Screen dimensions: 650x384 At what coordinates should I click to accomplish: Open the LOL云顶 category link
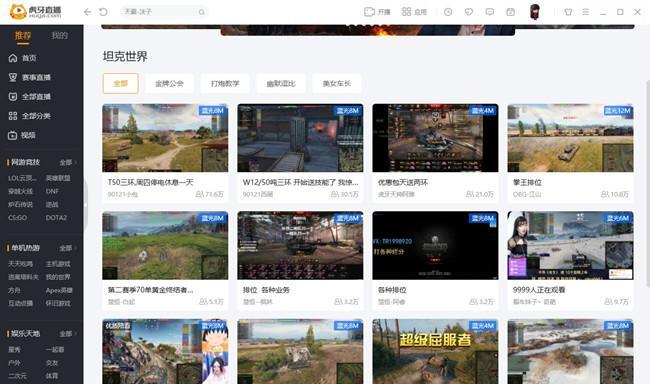(22, 178)
